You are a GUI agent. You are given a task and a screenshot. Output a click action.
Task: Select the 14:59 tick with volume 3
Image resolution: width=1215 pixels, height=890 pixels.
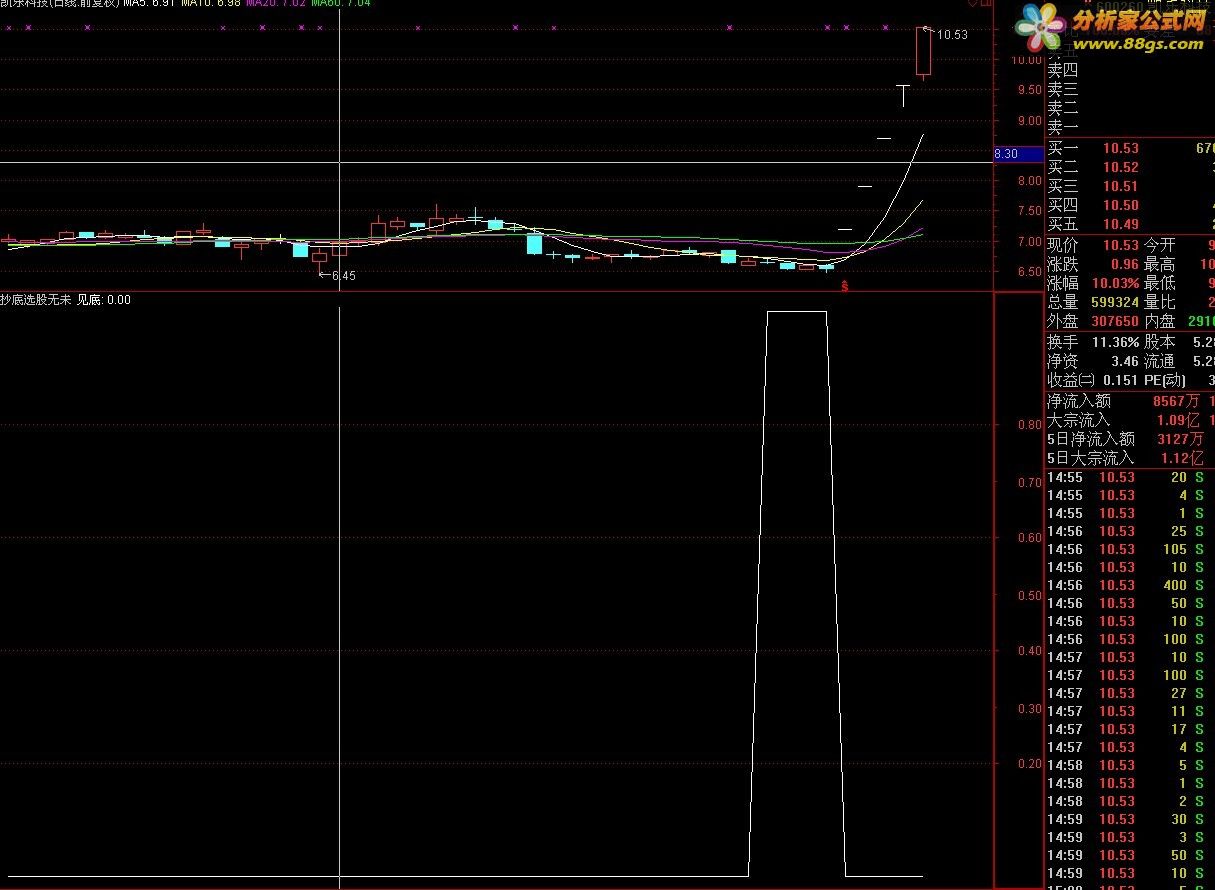click(x=1130, y=837)
